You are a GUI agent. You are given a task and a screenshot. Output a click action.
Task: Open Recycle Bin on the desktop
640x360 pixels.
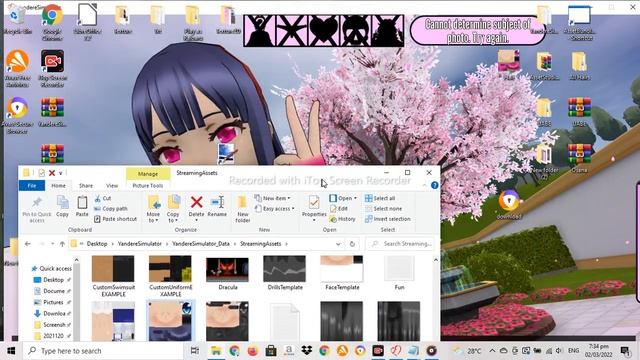pos(17,20)
